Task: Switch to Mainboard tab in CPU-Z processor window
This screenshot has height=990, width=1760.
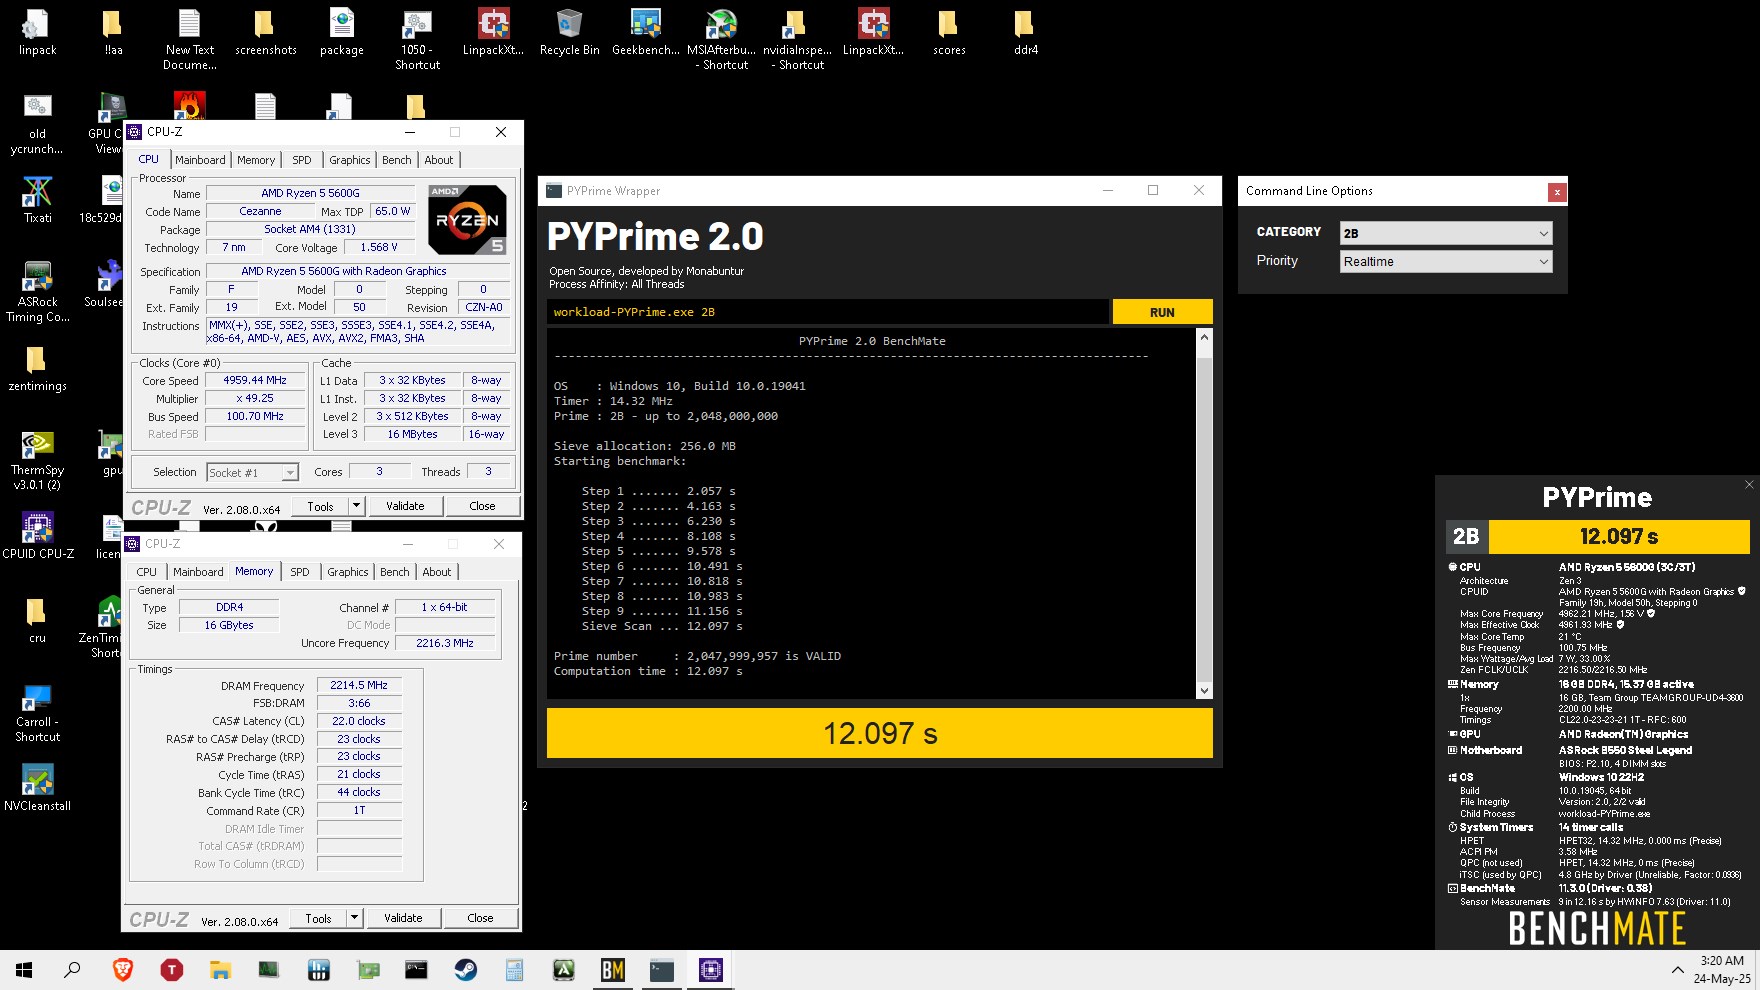Action: 201,160
